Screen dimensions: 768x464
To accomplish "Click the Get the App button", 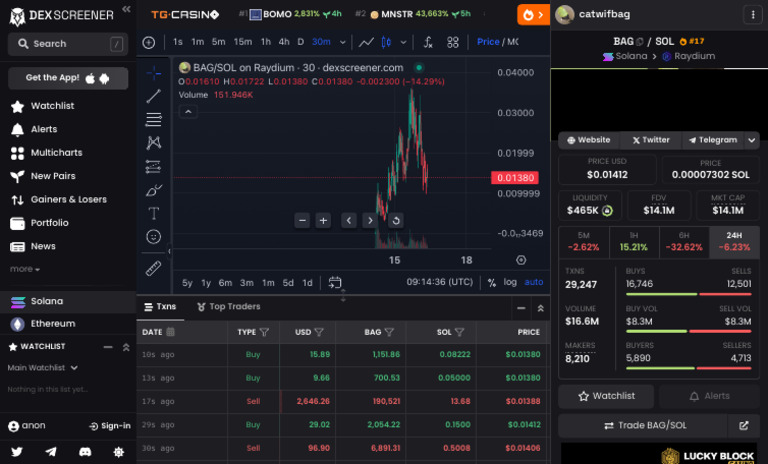I will click(x=68, y=78).
